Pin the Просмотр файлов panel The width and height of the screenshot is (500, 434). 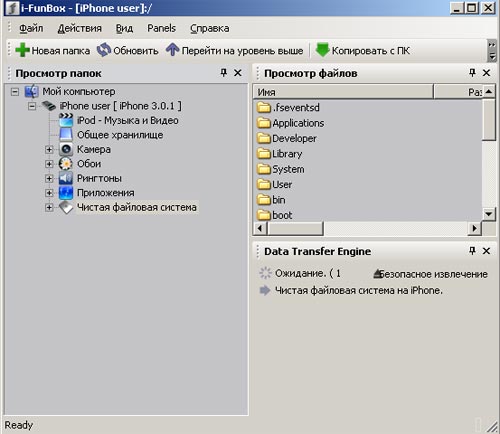point(472,72)
